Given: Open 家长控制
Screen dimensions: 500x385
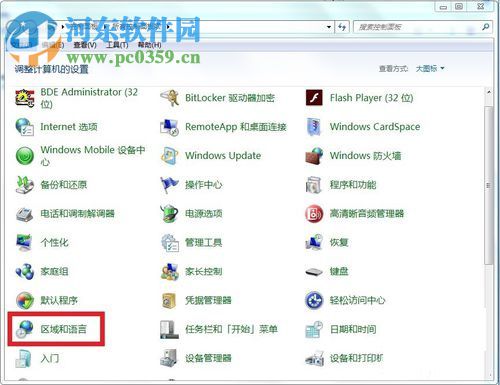Looking at the screenshot, I should pos(191,271).
